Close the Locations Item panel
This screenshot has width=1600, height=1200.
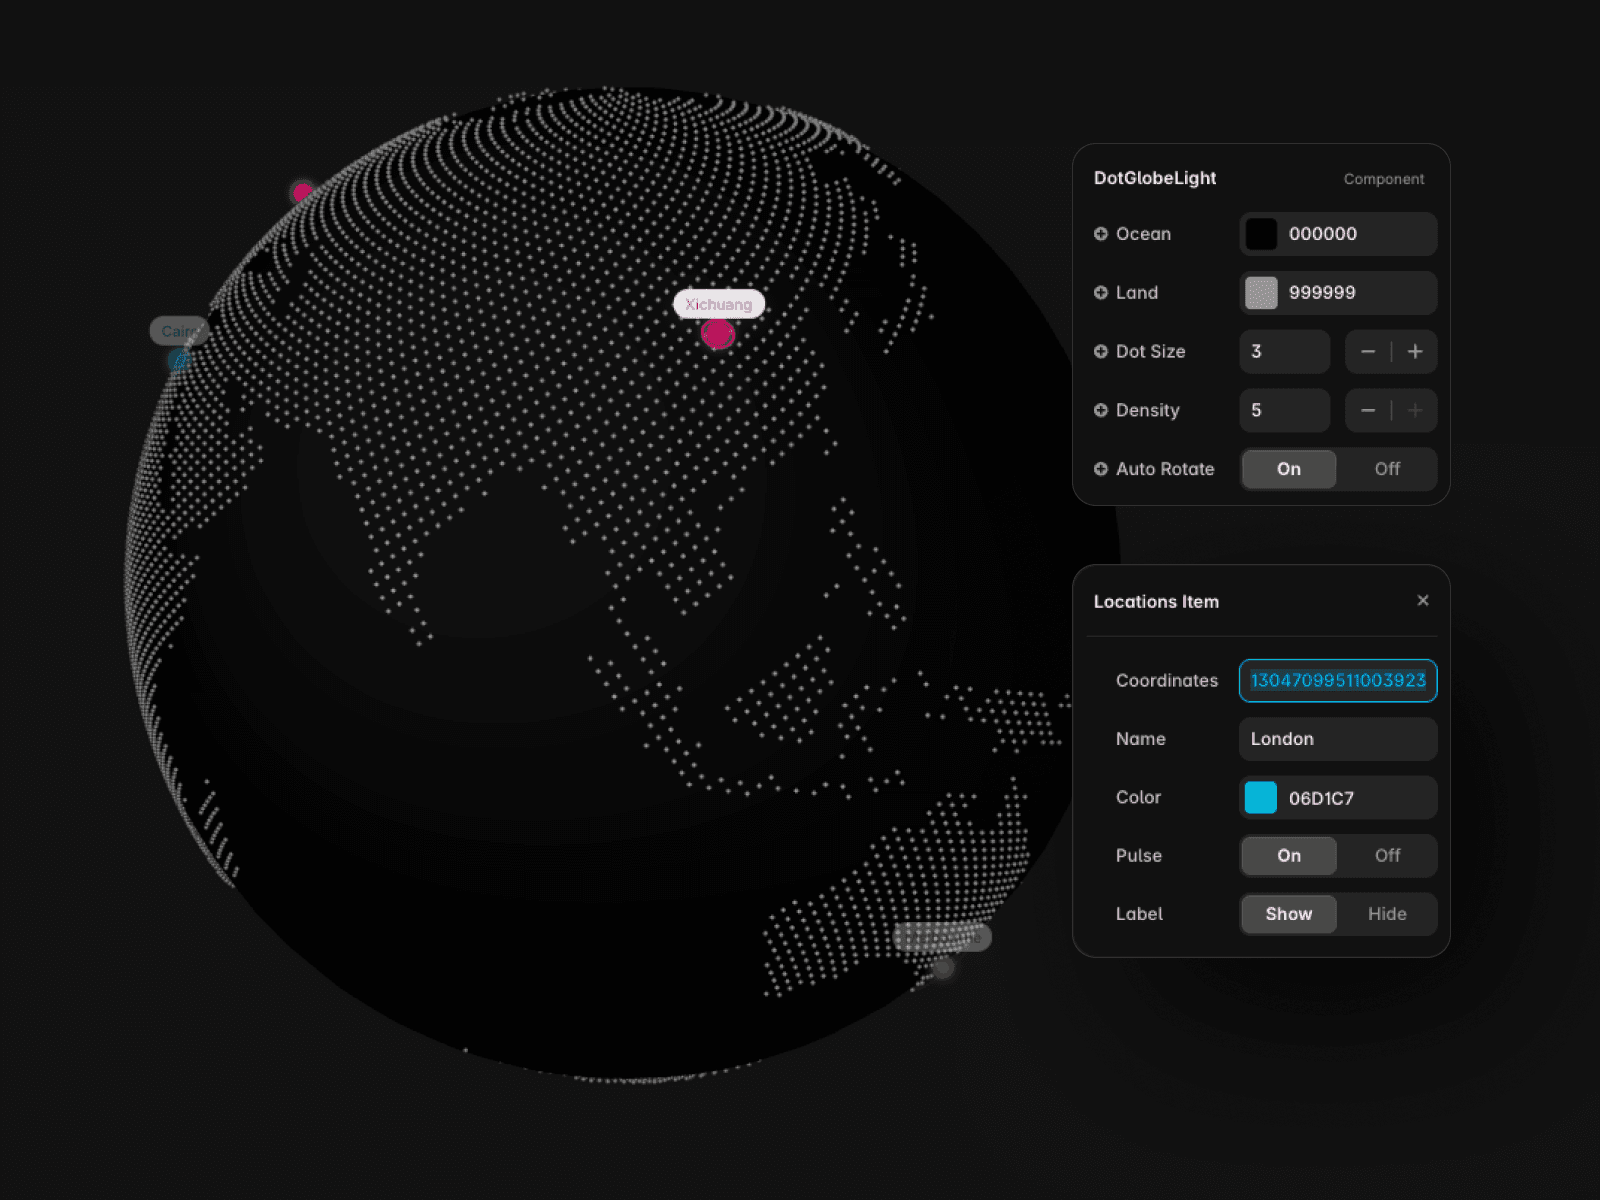pos(1423,600)
